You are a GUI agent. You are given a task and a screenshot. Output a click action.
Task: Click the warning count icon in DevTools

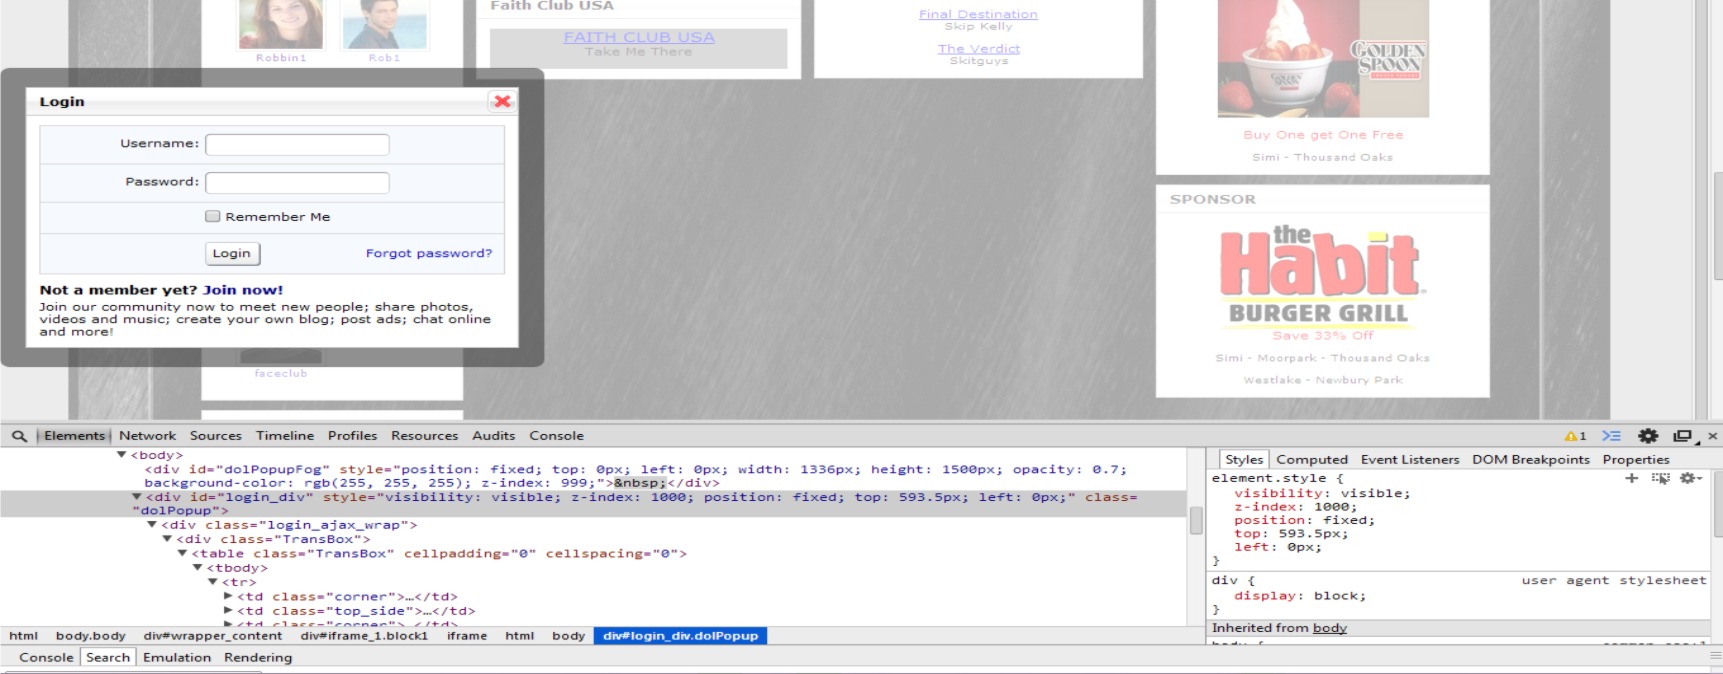point(1576,436)
